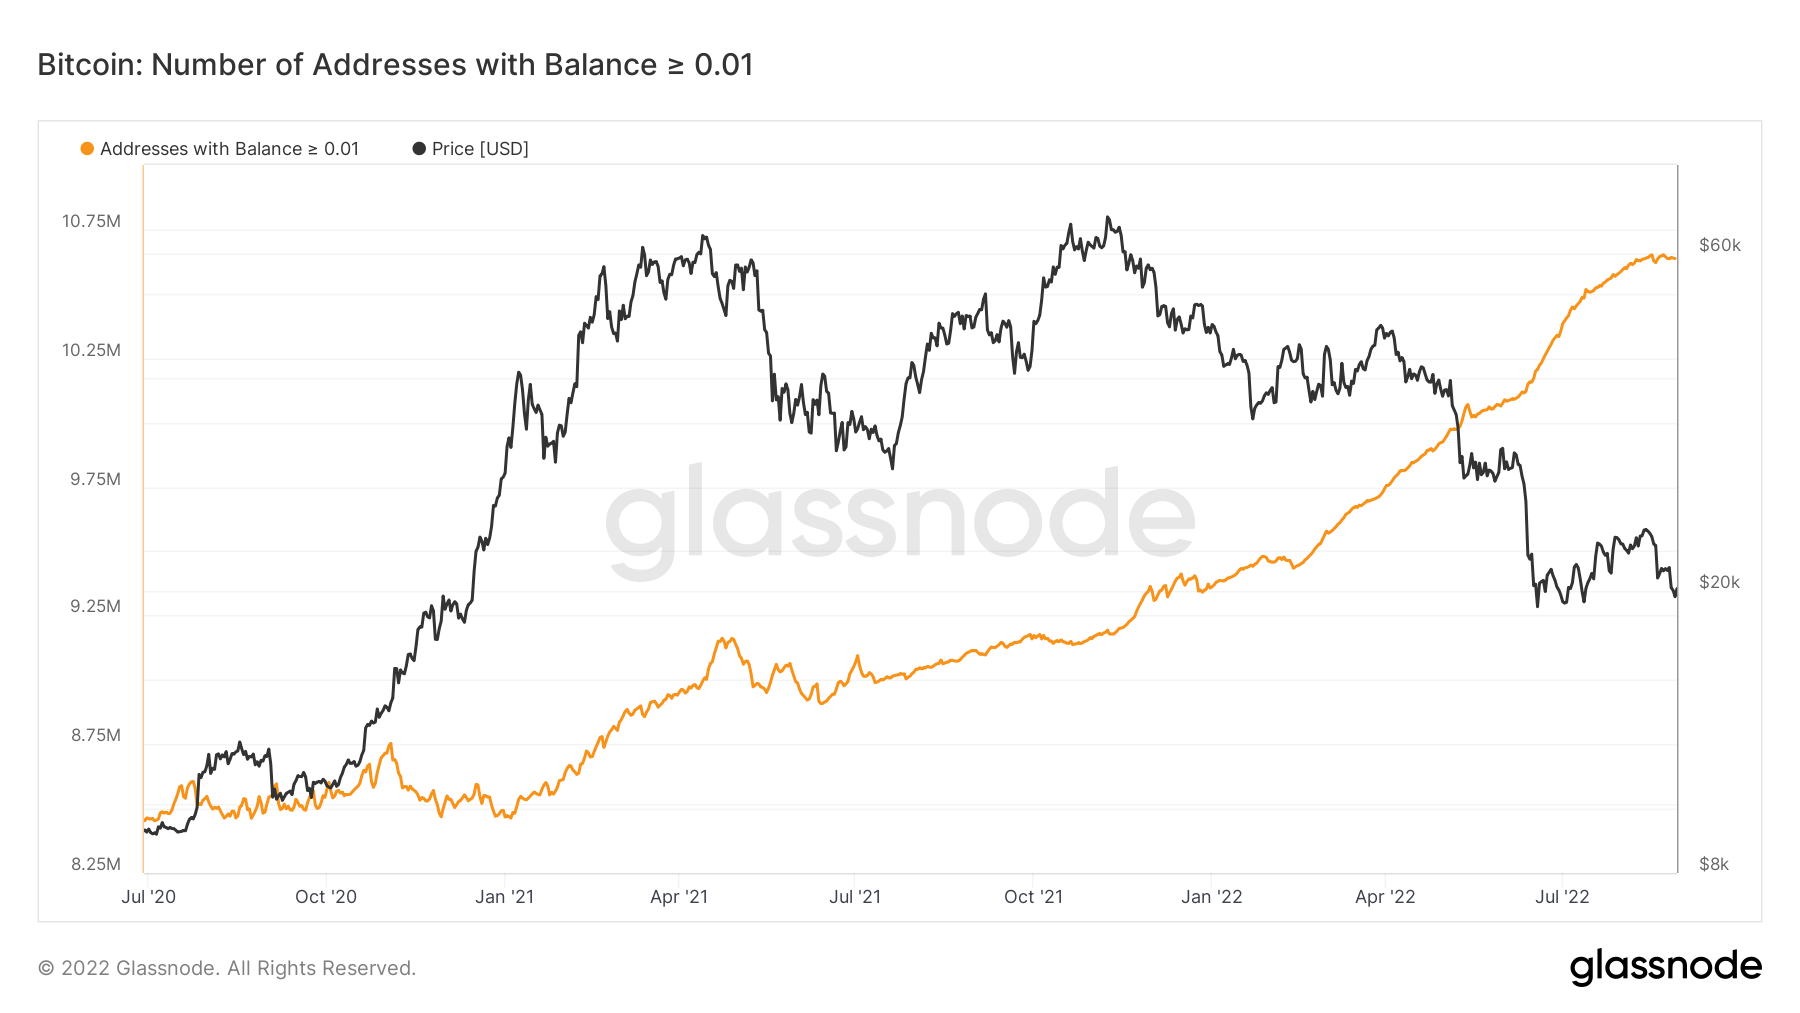1800x1013 pixels.
Task: Select the Oct '21 x-axis label
Action: point(1033,897)
